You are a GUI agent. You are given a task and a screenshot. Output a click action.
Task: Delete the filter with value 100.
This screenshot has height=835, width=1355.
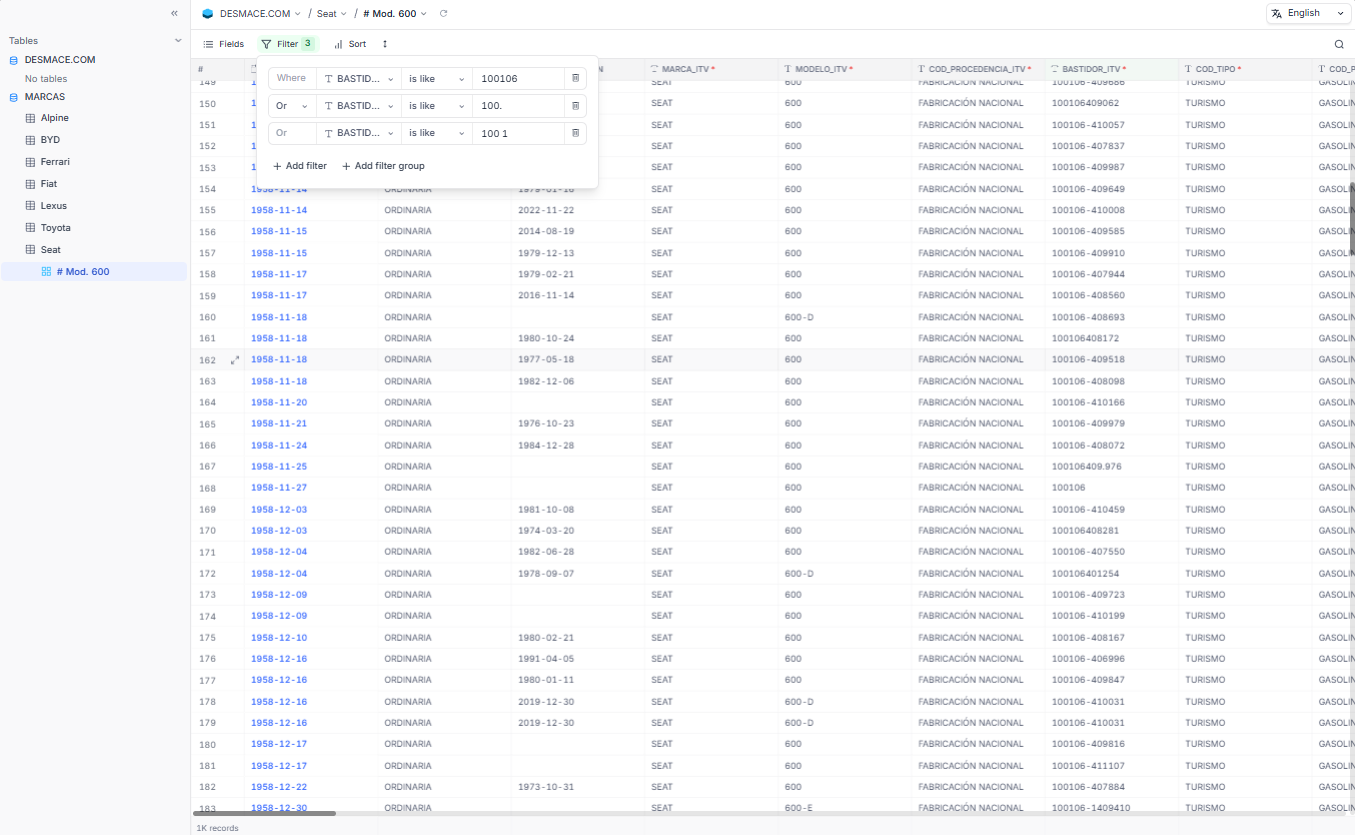575,105
